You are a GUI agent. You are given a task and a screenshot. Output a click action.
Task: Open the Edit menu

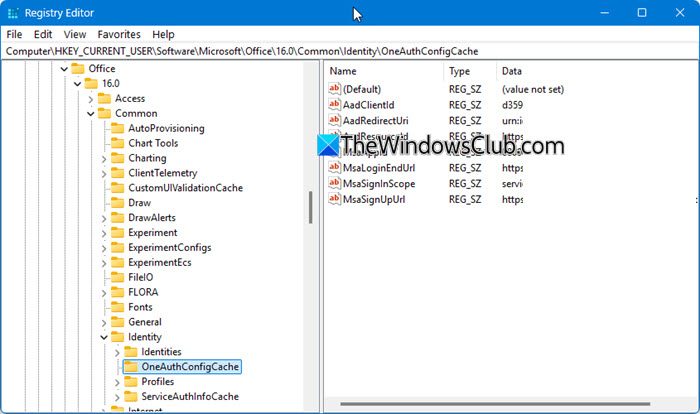click(x=43, y=34)
